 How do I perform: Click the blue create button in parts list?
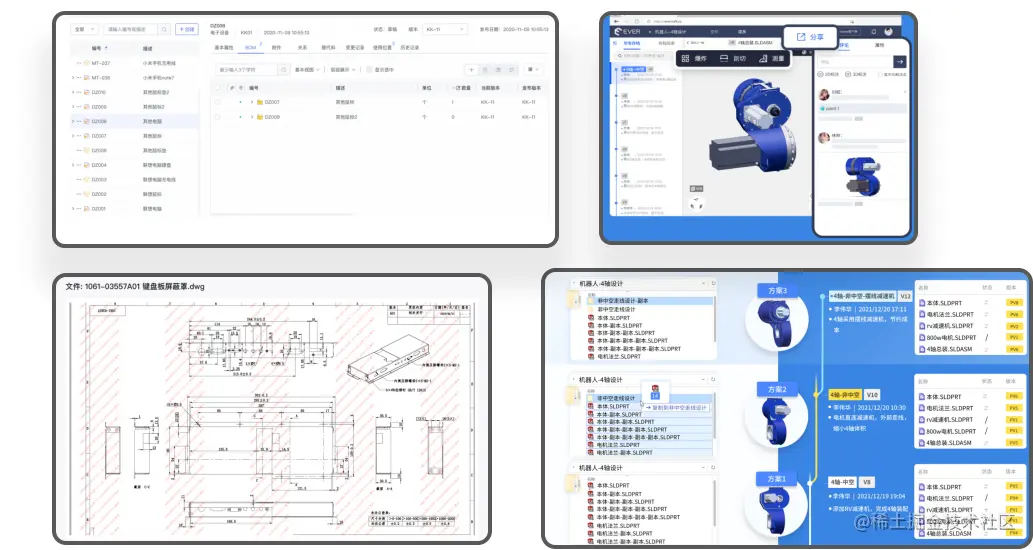tap(186, 30)
